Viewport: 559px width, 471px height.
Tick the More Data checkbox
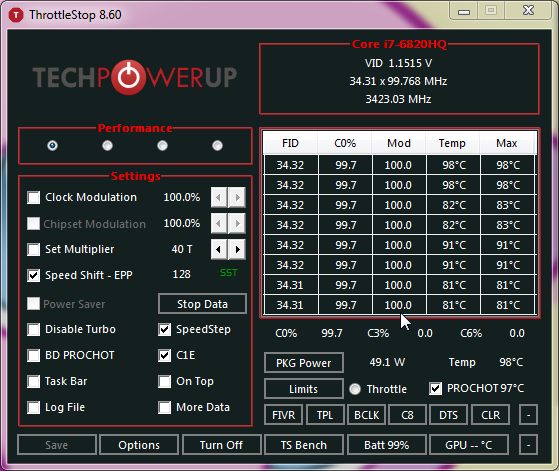click(x=164, y=407)
